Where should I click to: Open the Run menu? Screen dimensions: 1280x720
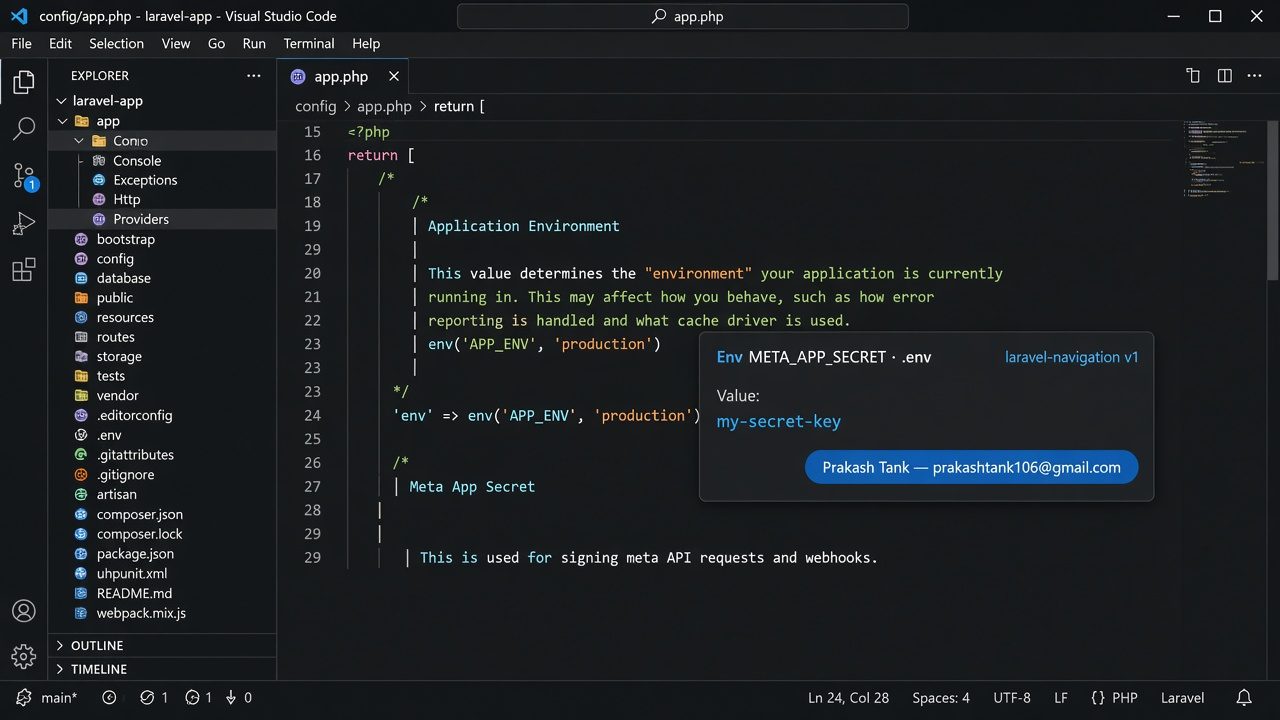click(x=254, y=44)
